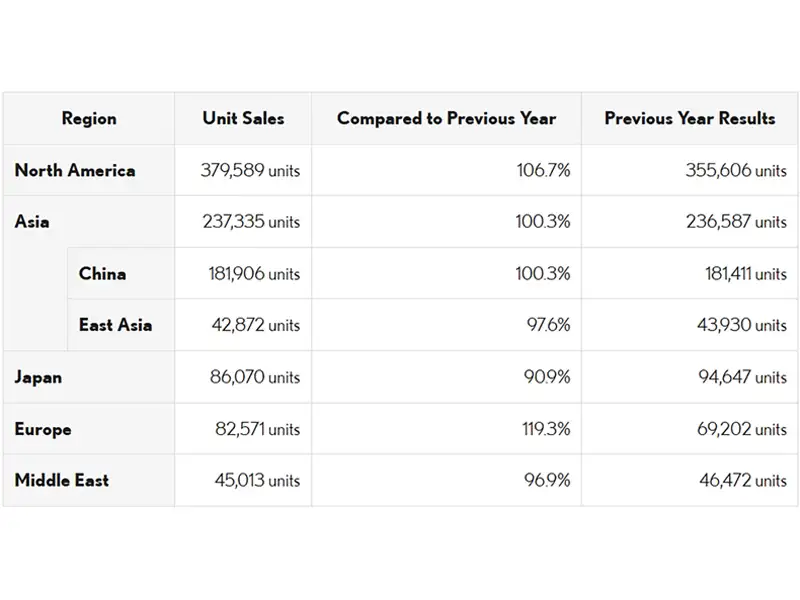Click the China sub-region label
Viewport: 800px width, 600px height.
tap(103, 273)
